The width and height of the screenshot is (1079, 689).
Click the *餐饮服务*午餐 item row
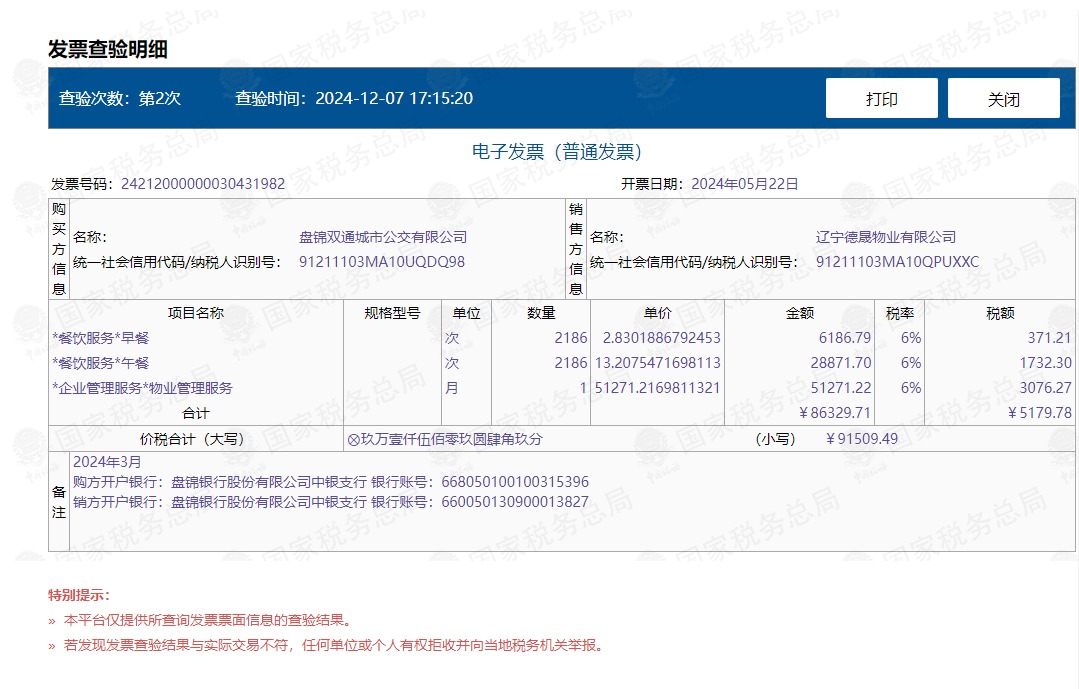[562, 363]
